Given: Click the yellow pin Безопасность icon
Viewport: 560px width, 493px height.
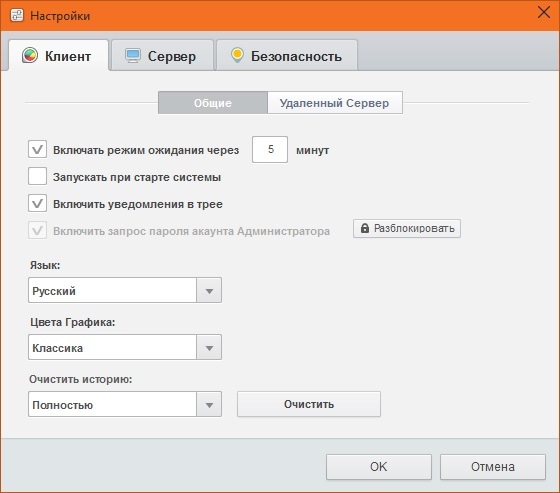Looking at the screenshot, I should click(237, 55).
